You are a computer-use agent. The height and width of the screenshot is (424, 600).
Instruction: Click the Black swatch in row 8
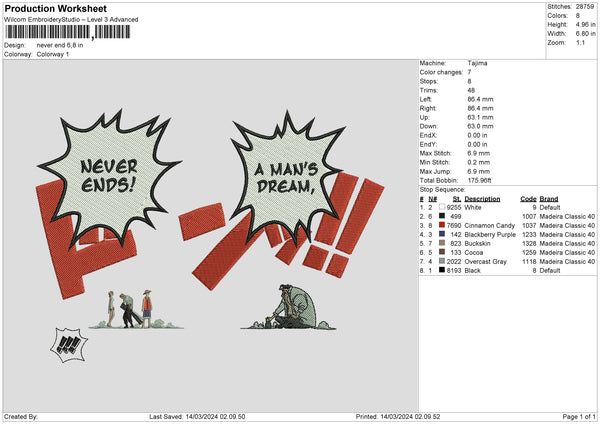click(x=442, y=270)
